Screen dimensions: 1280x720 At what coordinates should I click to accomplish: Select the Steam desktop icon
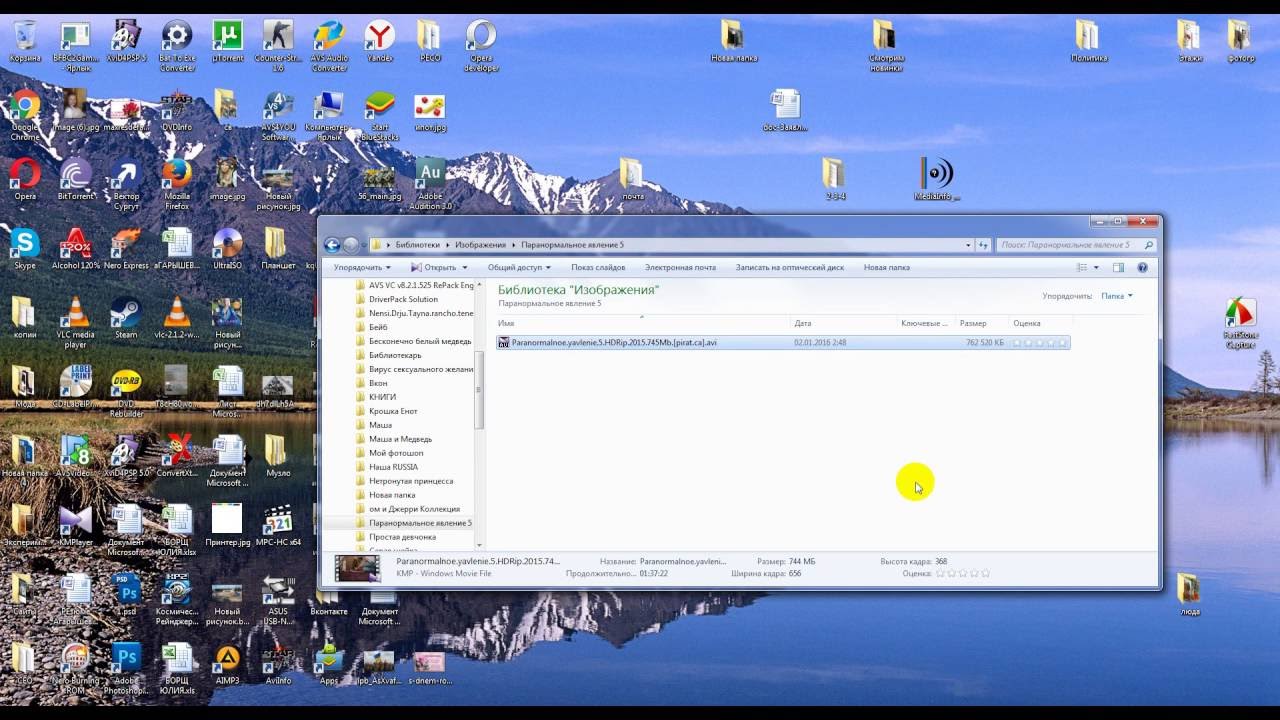[x=126, y=313]
